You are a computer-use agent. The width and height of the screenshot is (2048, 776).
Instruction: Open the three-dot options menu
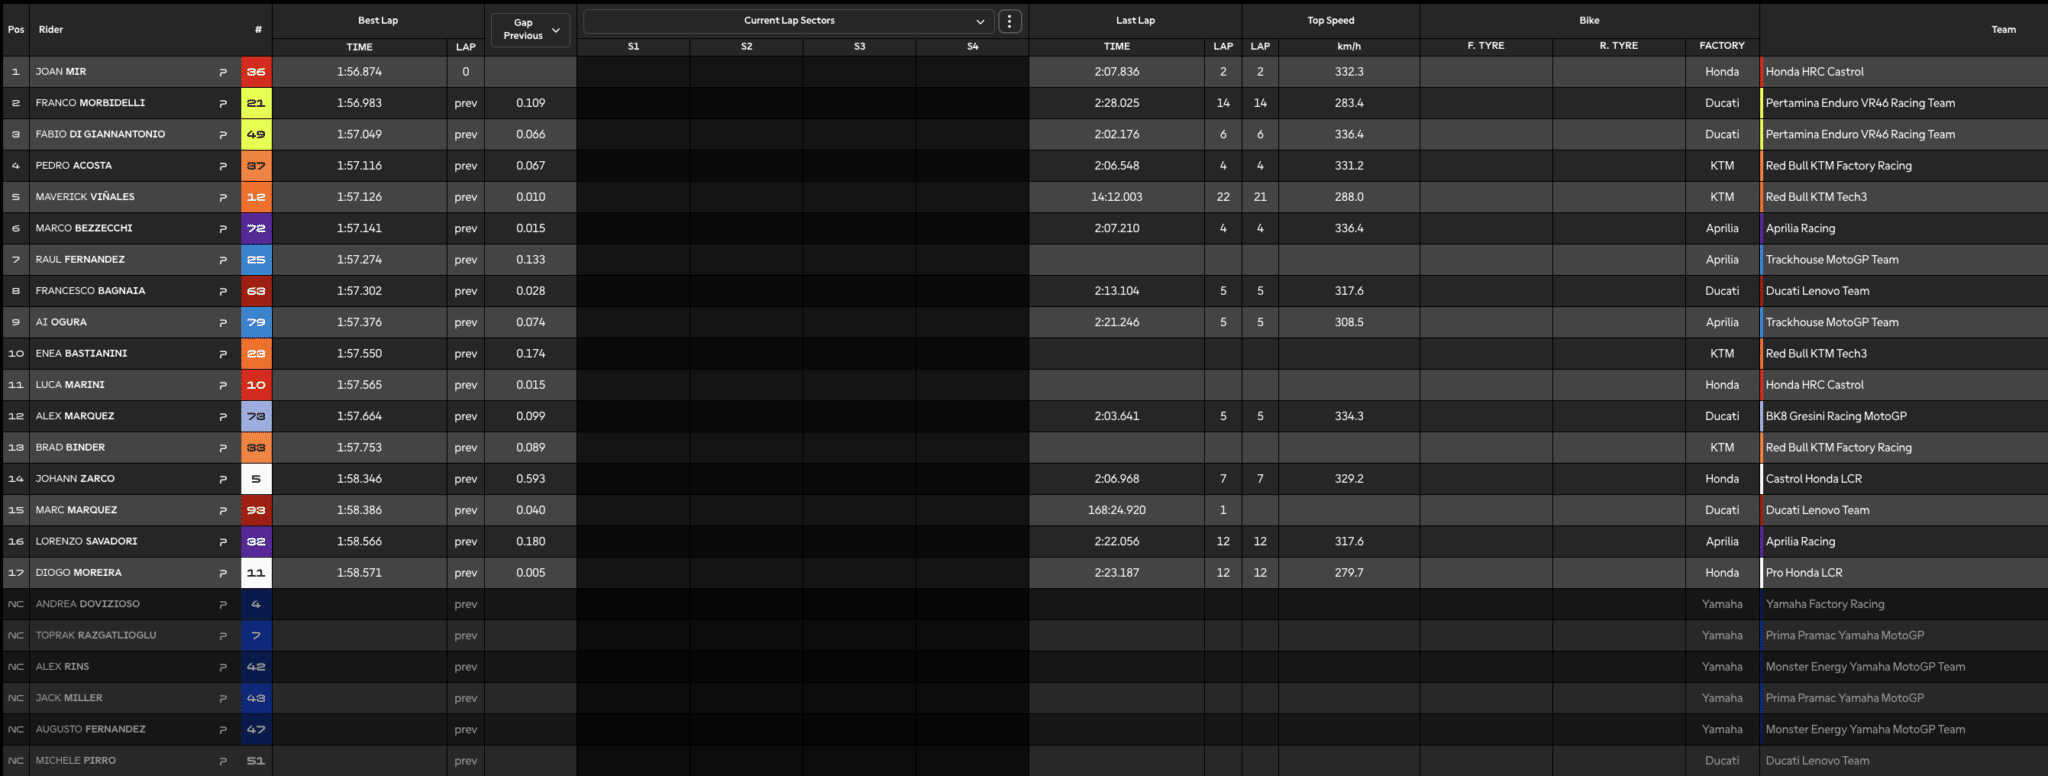pyautogui.click(x=1010, y=21)
